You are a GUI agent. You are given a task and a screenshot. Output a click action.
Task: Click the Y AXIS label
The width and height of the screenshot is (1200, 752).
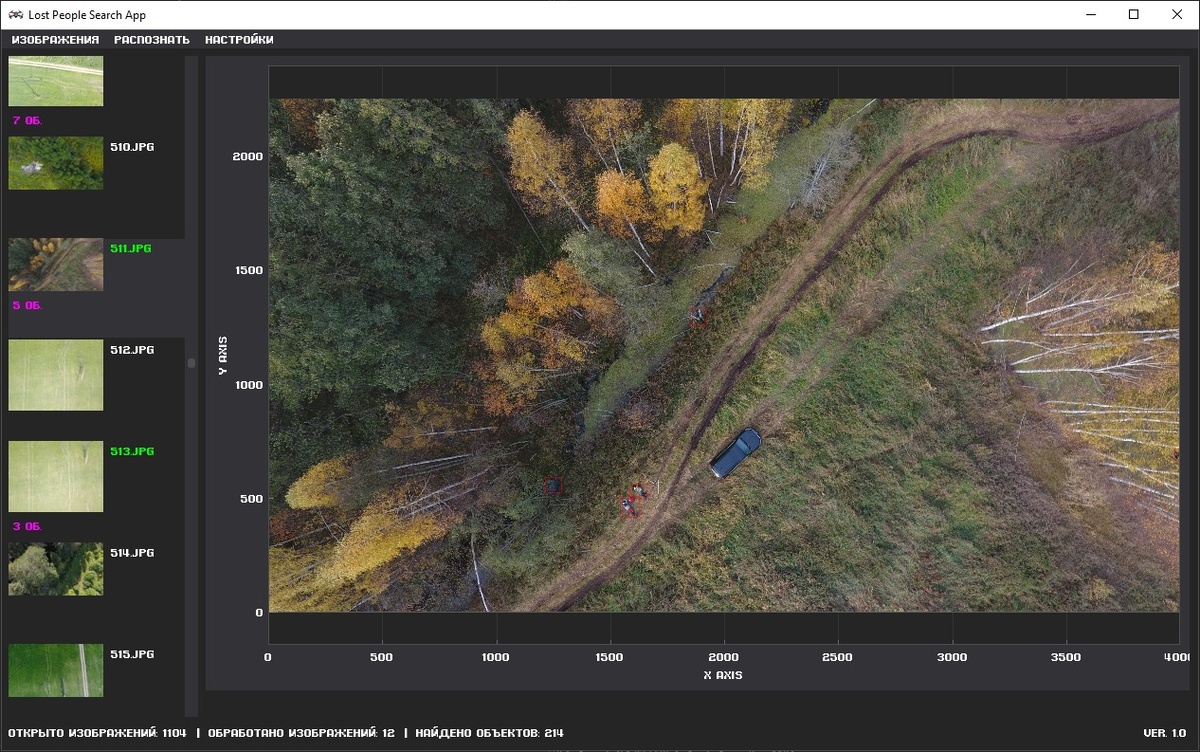click(223, 355)
